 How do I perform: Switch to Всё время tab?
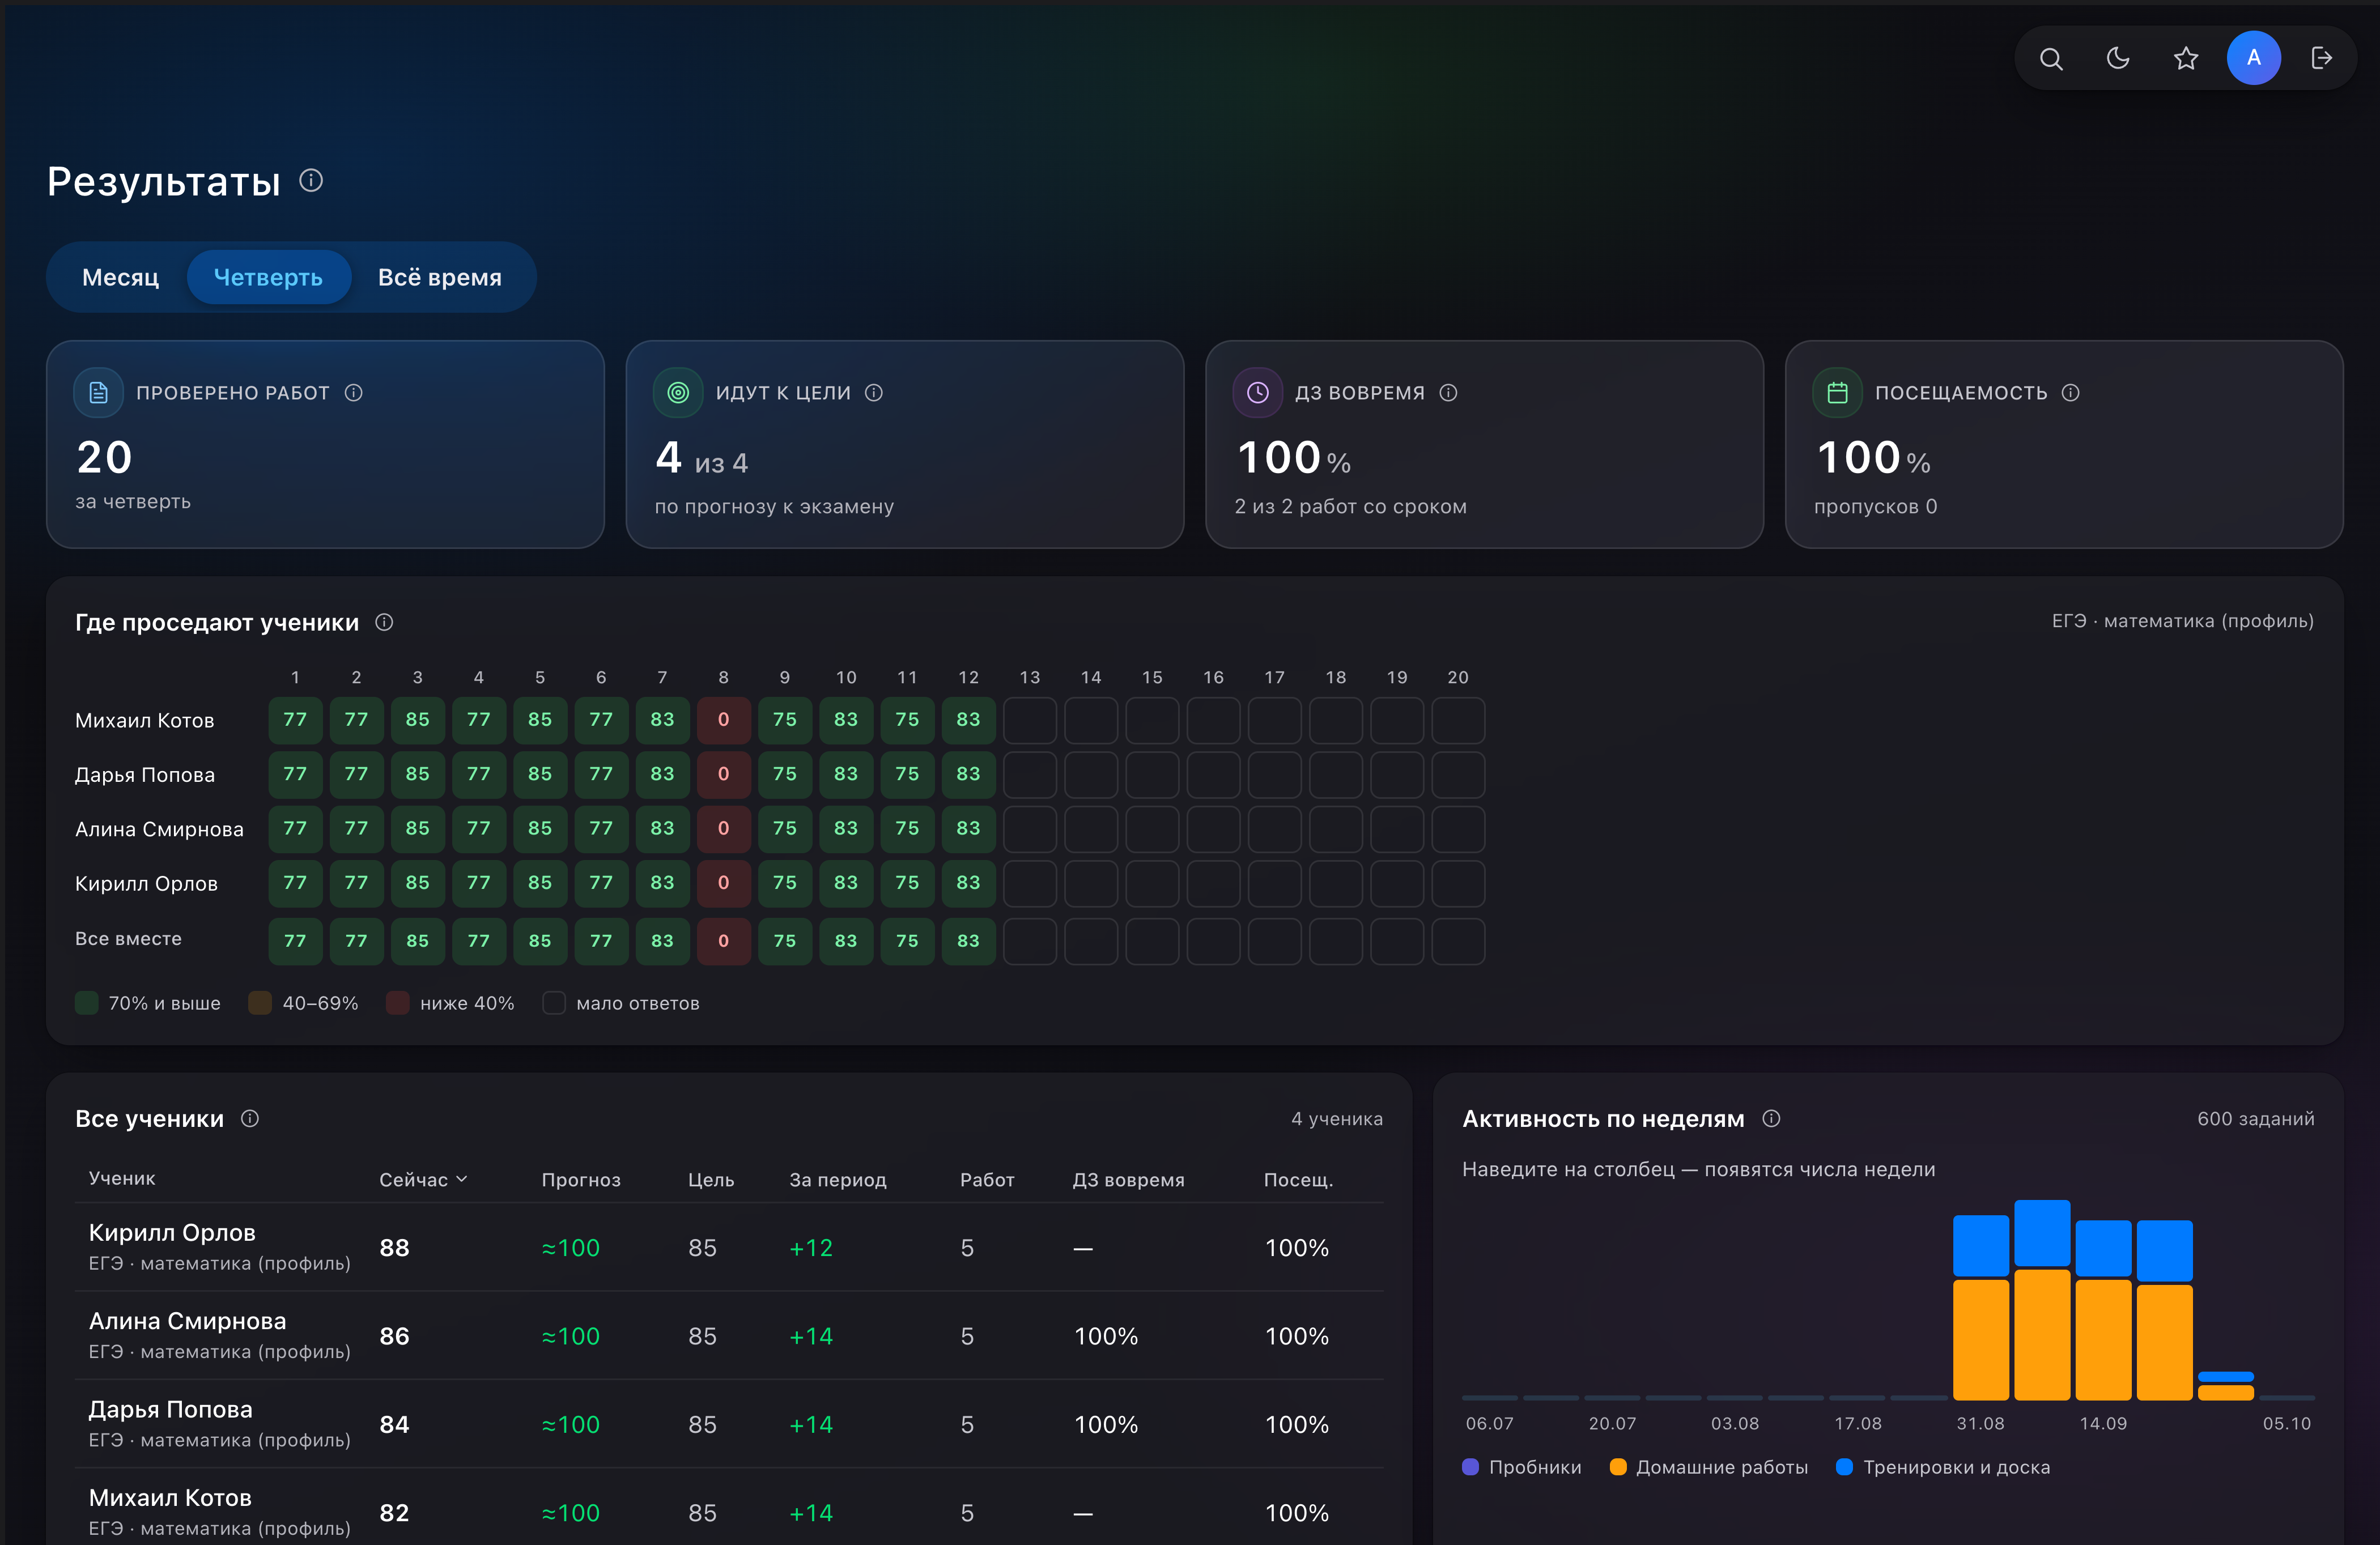click(x=440, y=277)
